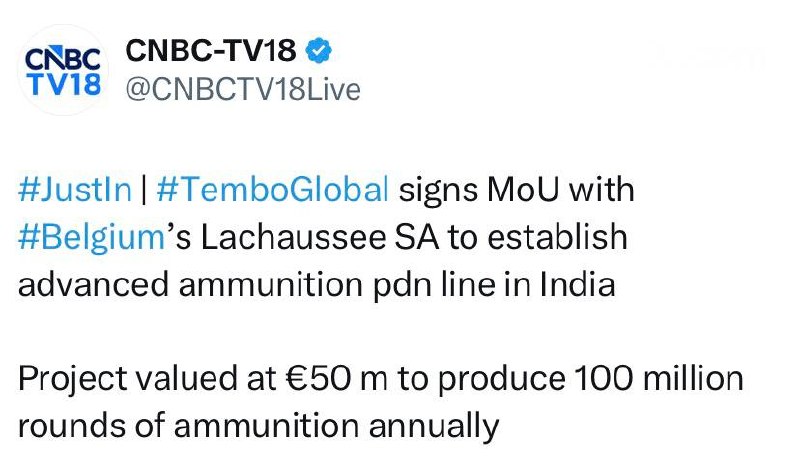The width and height of the screenshot is (800, 471).
Task: Open the #JustIn hashtag
Action: [75, 189]
